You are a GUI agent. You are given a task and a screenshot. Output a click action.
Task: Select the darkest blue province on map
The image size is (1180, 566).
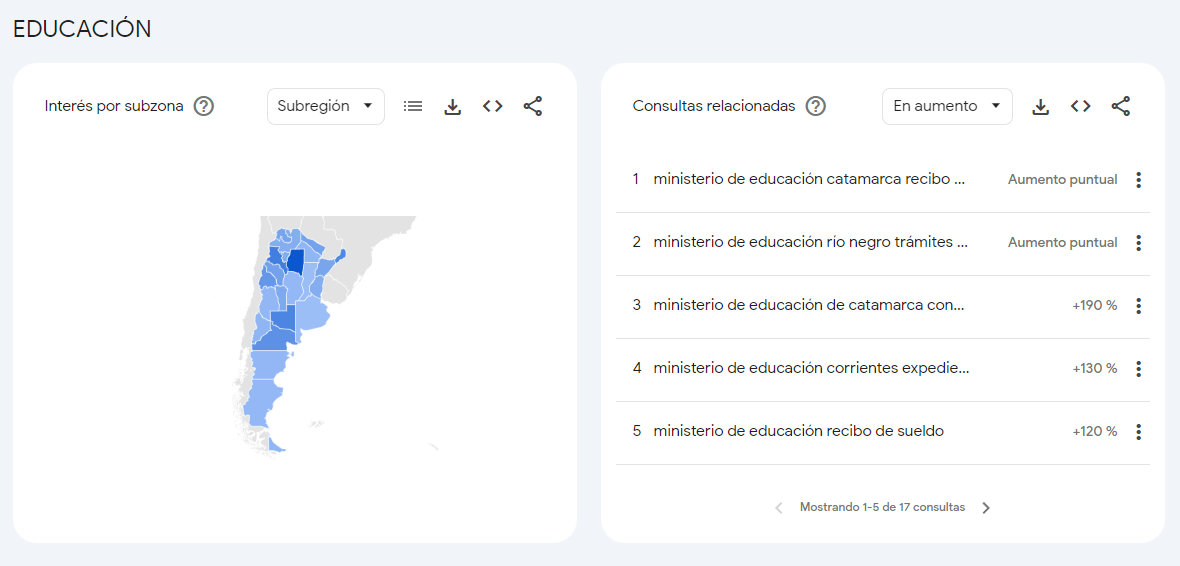[x=295, y=262]
